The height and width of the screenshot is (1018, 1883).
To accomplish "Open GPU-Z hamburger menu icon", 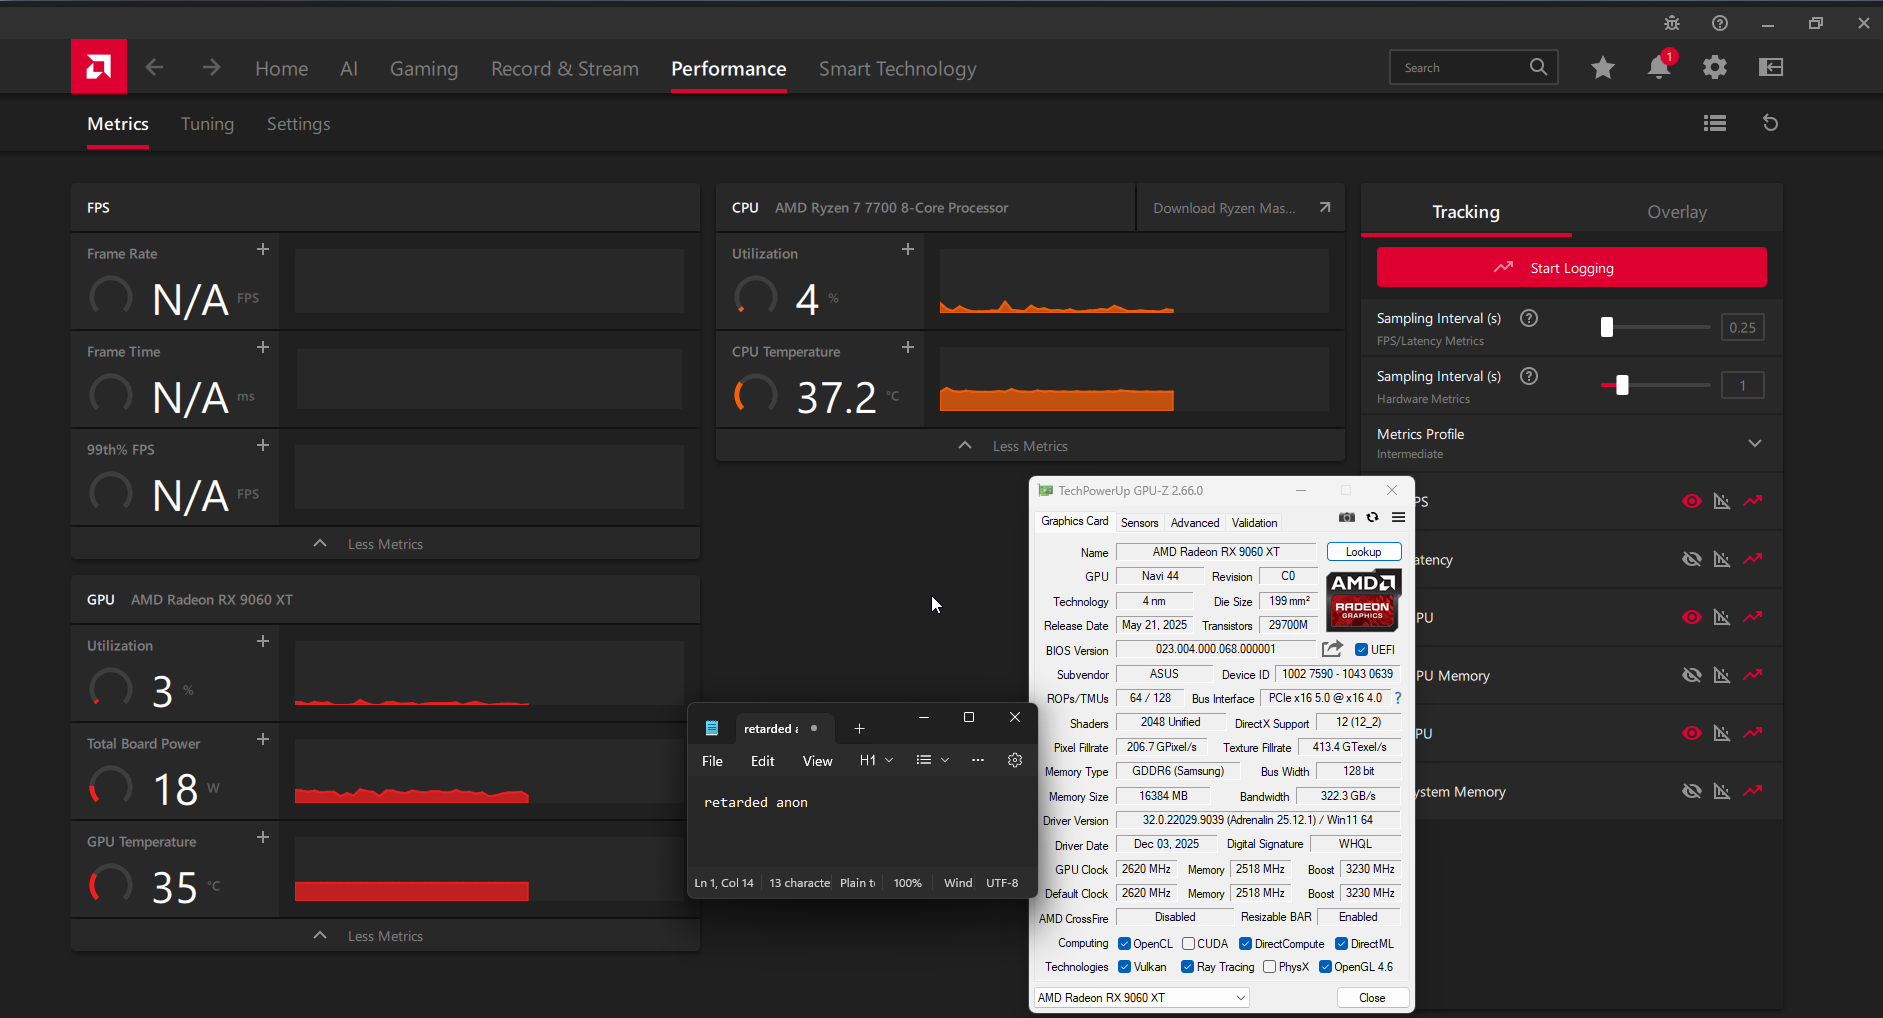I will 1398,517.
